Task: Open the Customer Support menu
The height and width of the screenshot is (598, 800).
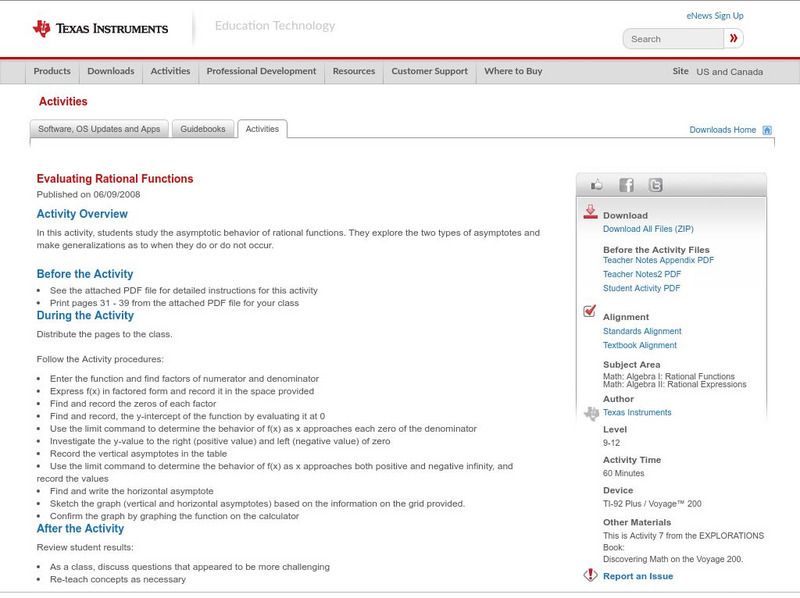Action: pyautogui.click(x=430, y=71)
